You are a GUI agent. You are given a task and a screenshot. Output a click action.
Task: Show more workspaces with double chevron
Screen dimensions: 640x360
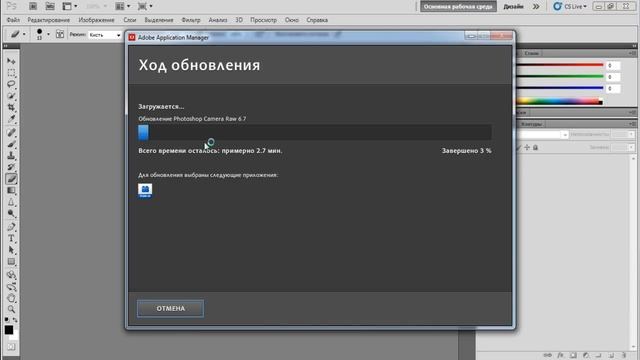tap(536, 7)
